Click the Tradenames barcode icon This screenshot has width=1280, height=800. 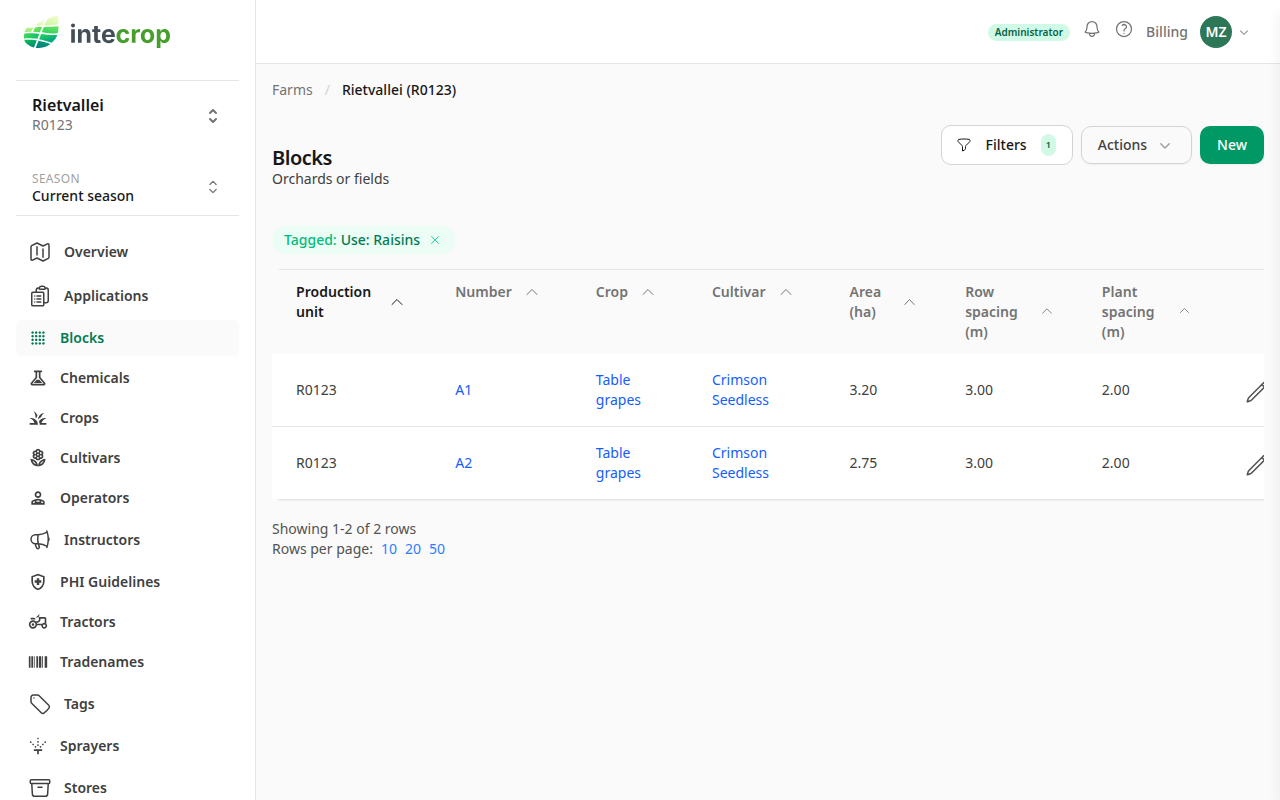coord(38,662)
